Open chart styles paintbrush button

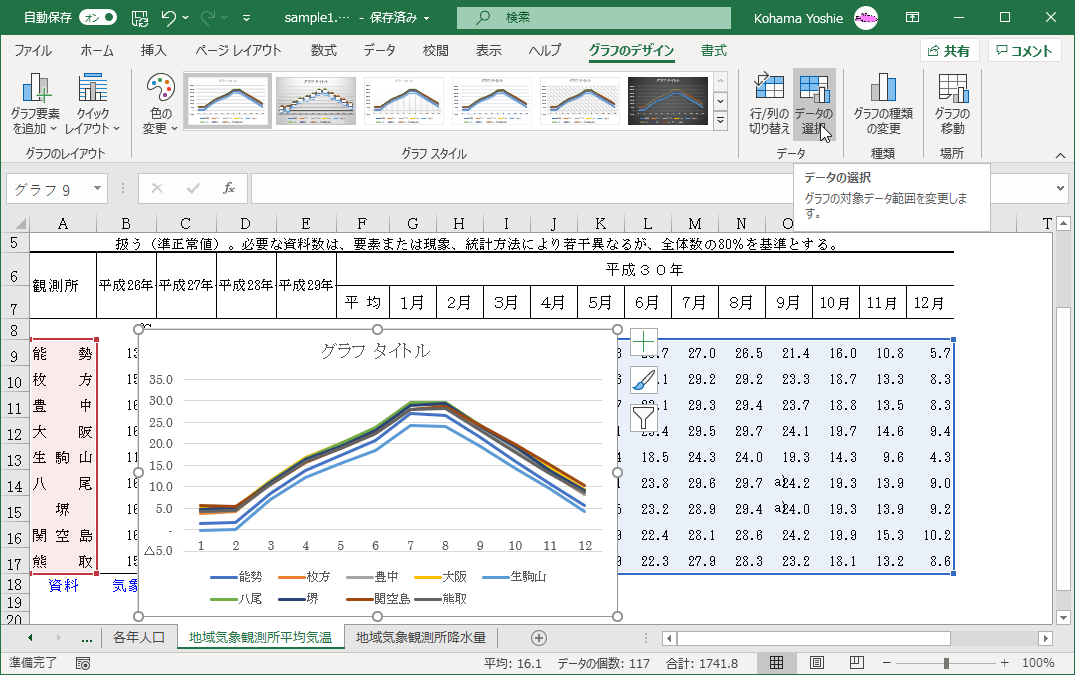643,380
